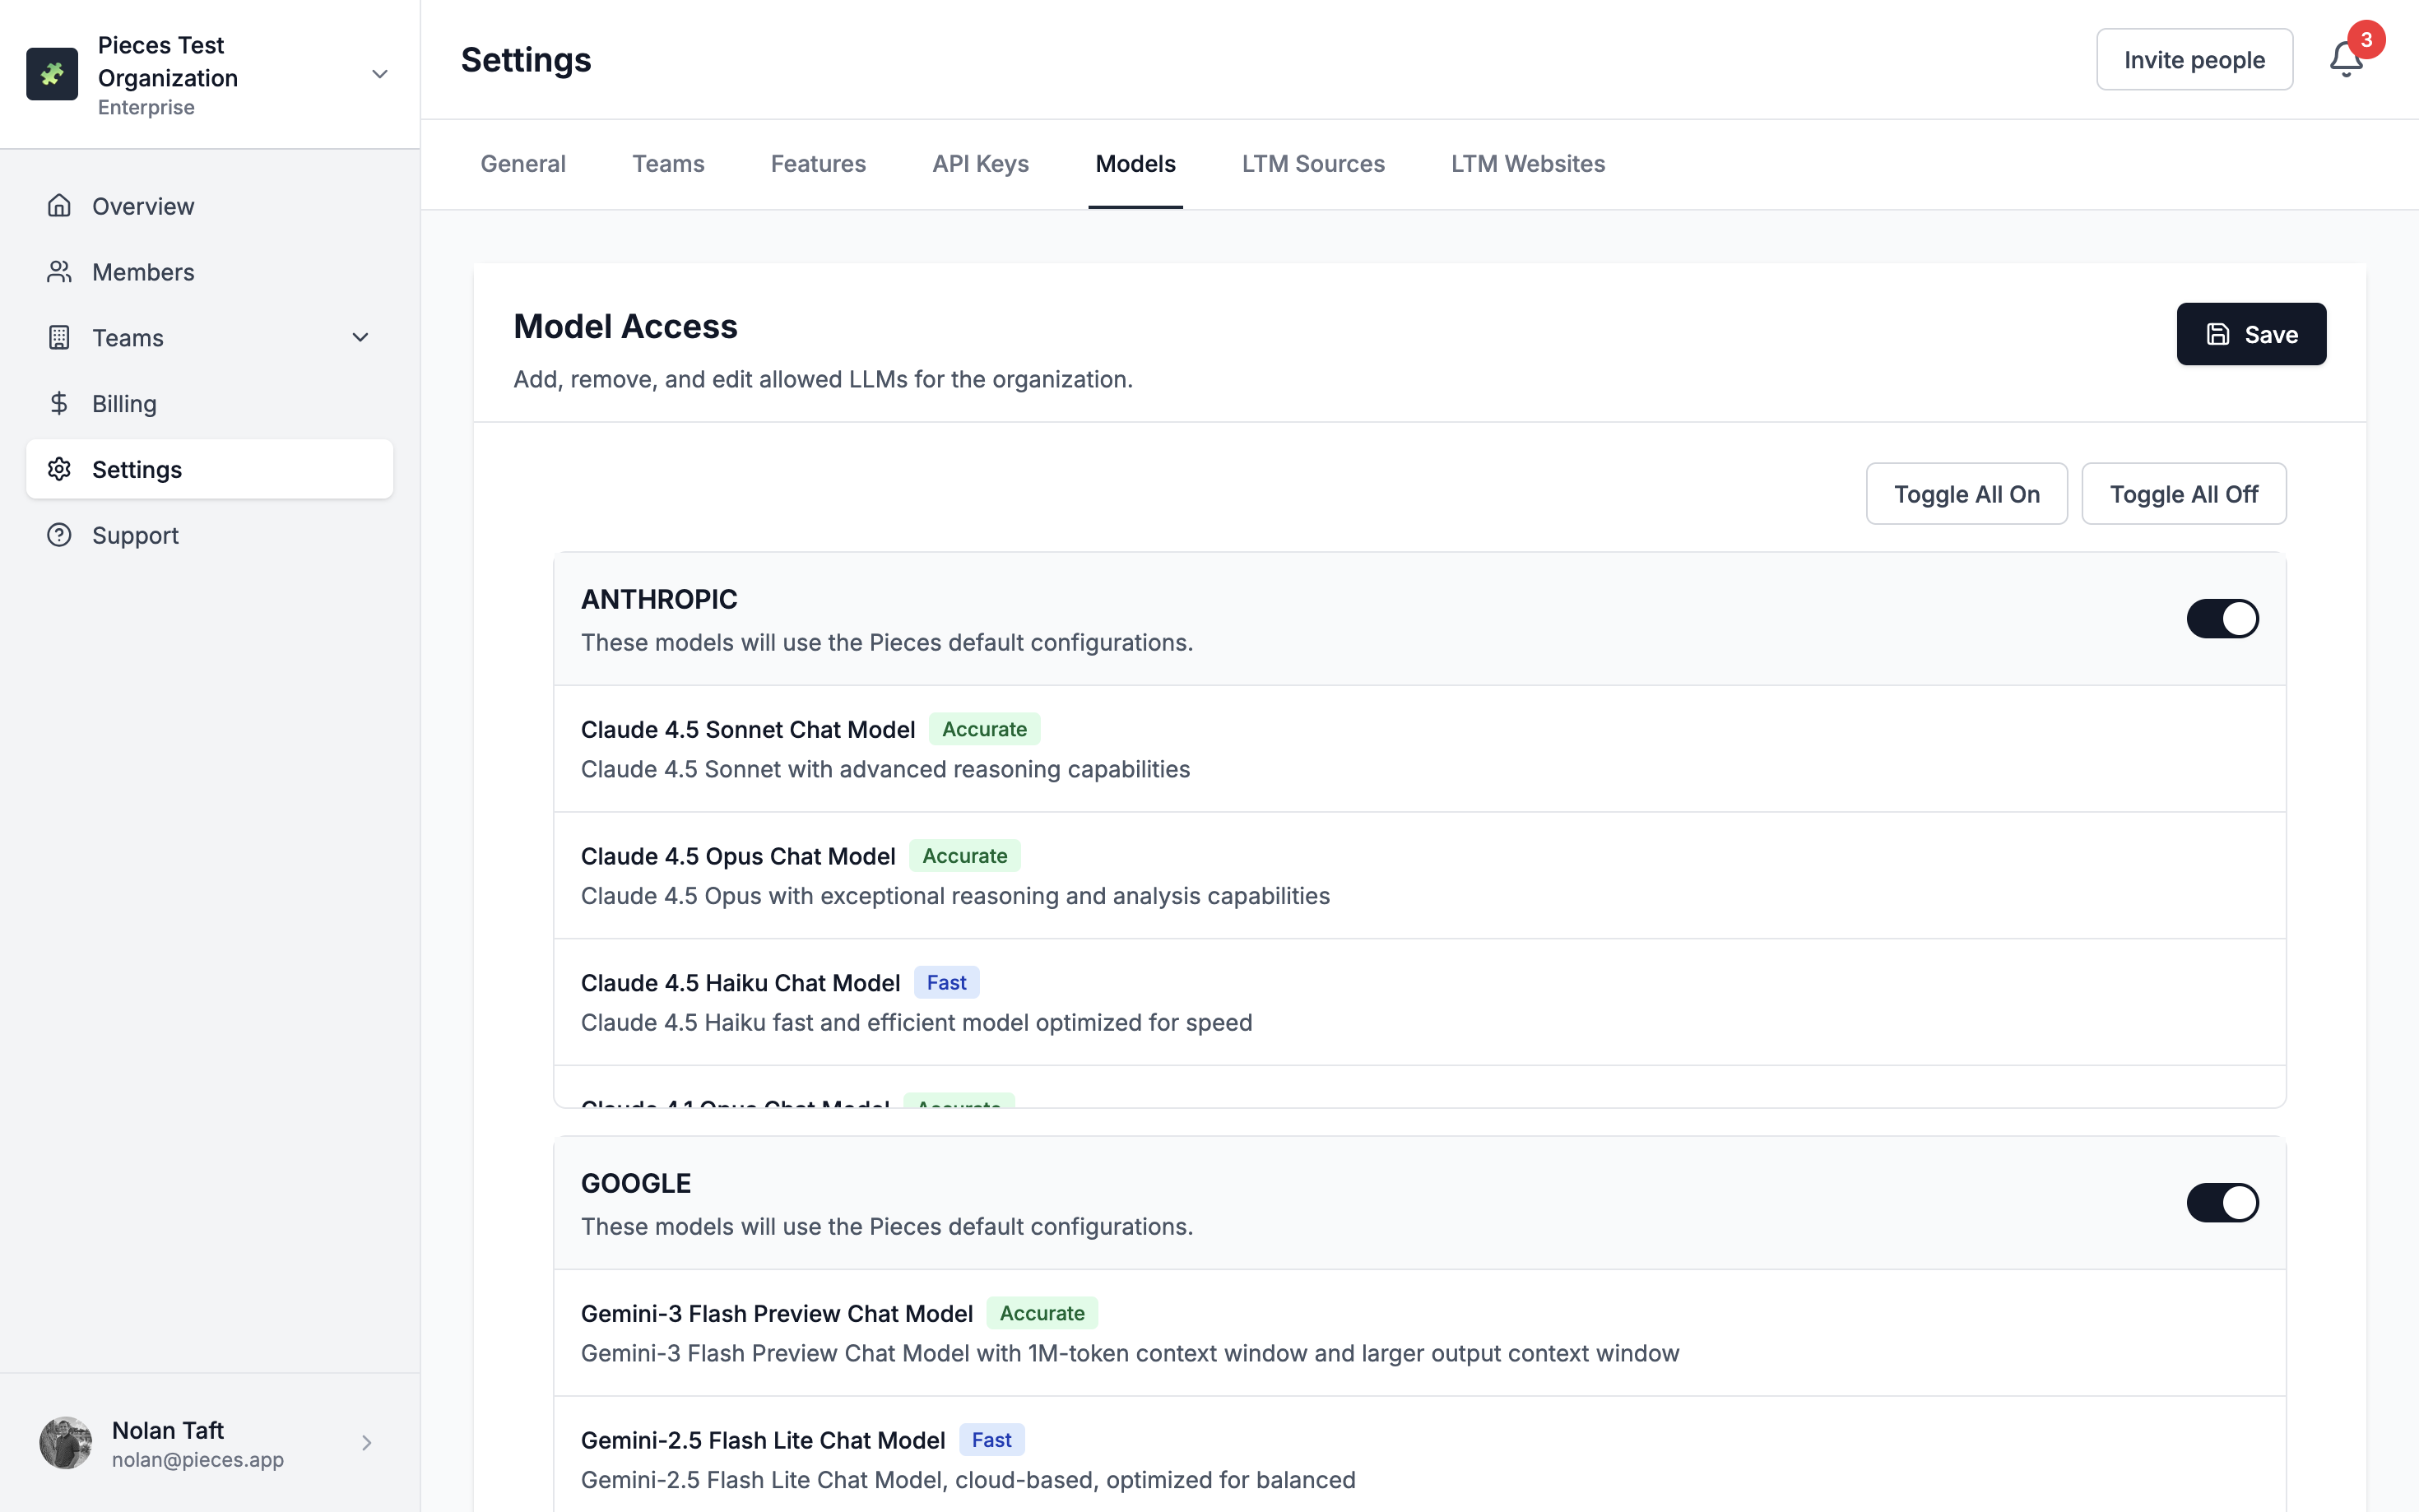Expand the Teams submenu chevron in sidebar
Viewport: 2419px width, 1512px height.
360,338
